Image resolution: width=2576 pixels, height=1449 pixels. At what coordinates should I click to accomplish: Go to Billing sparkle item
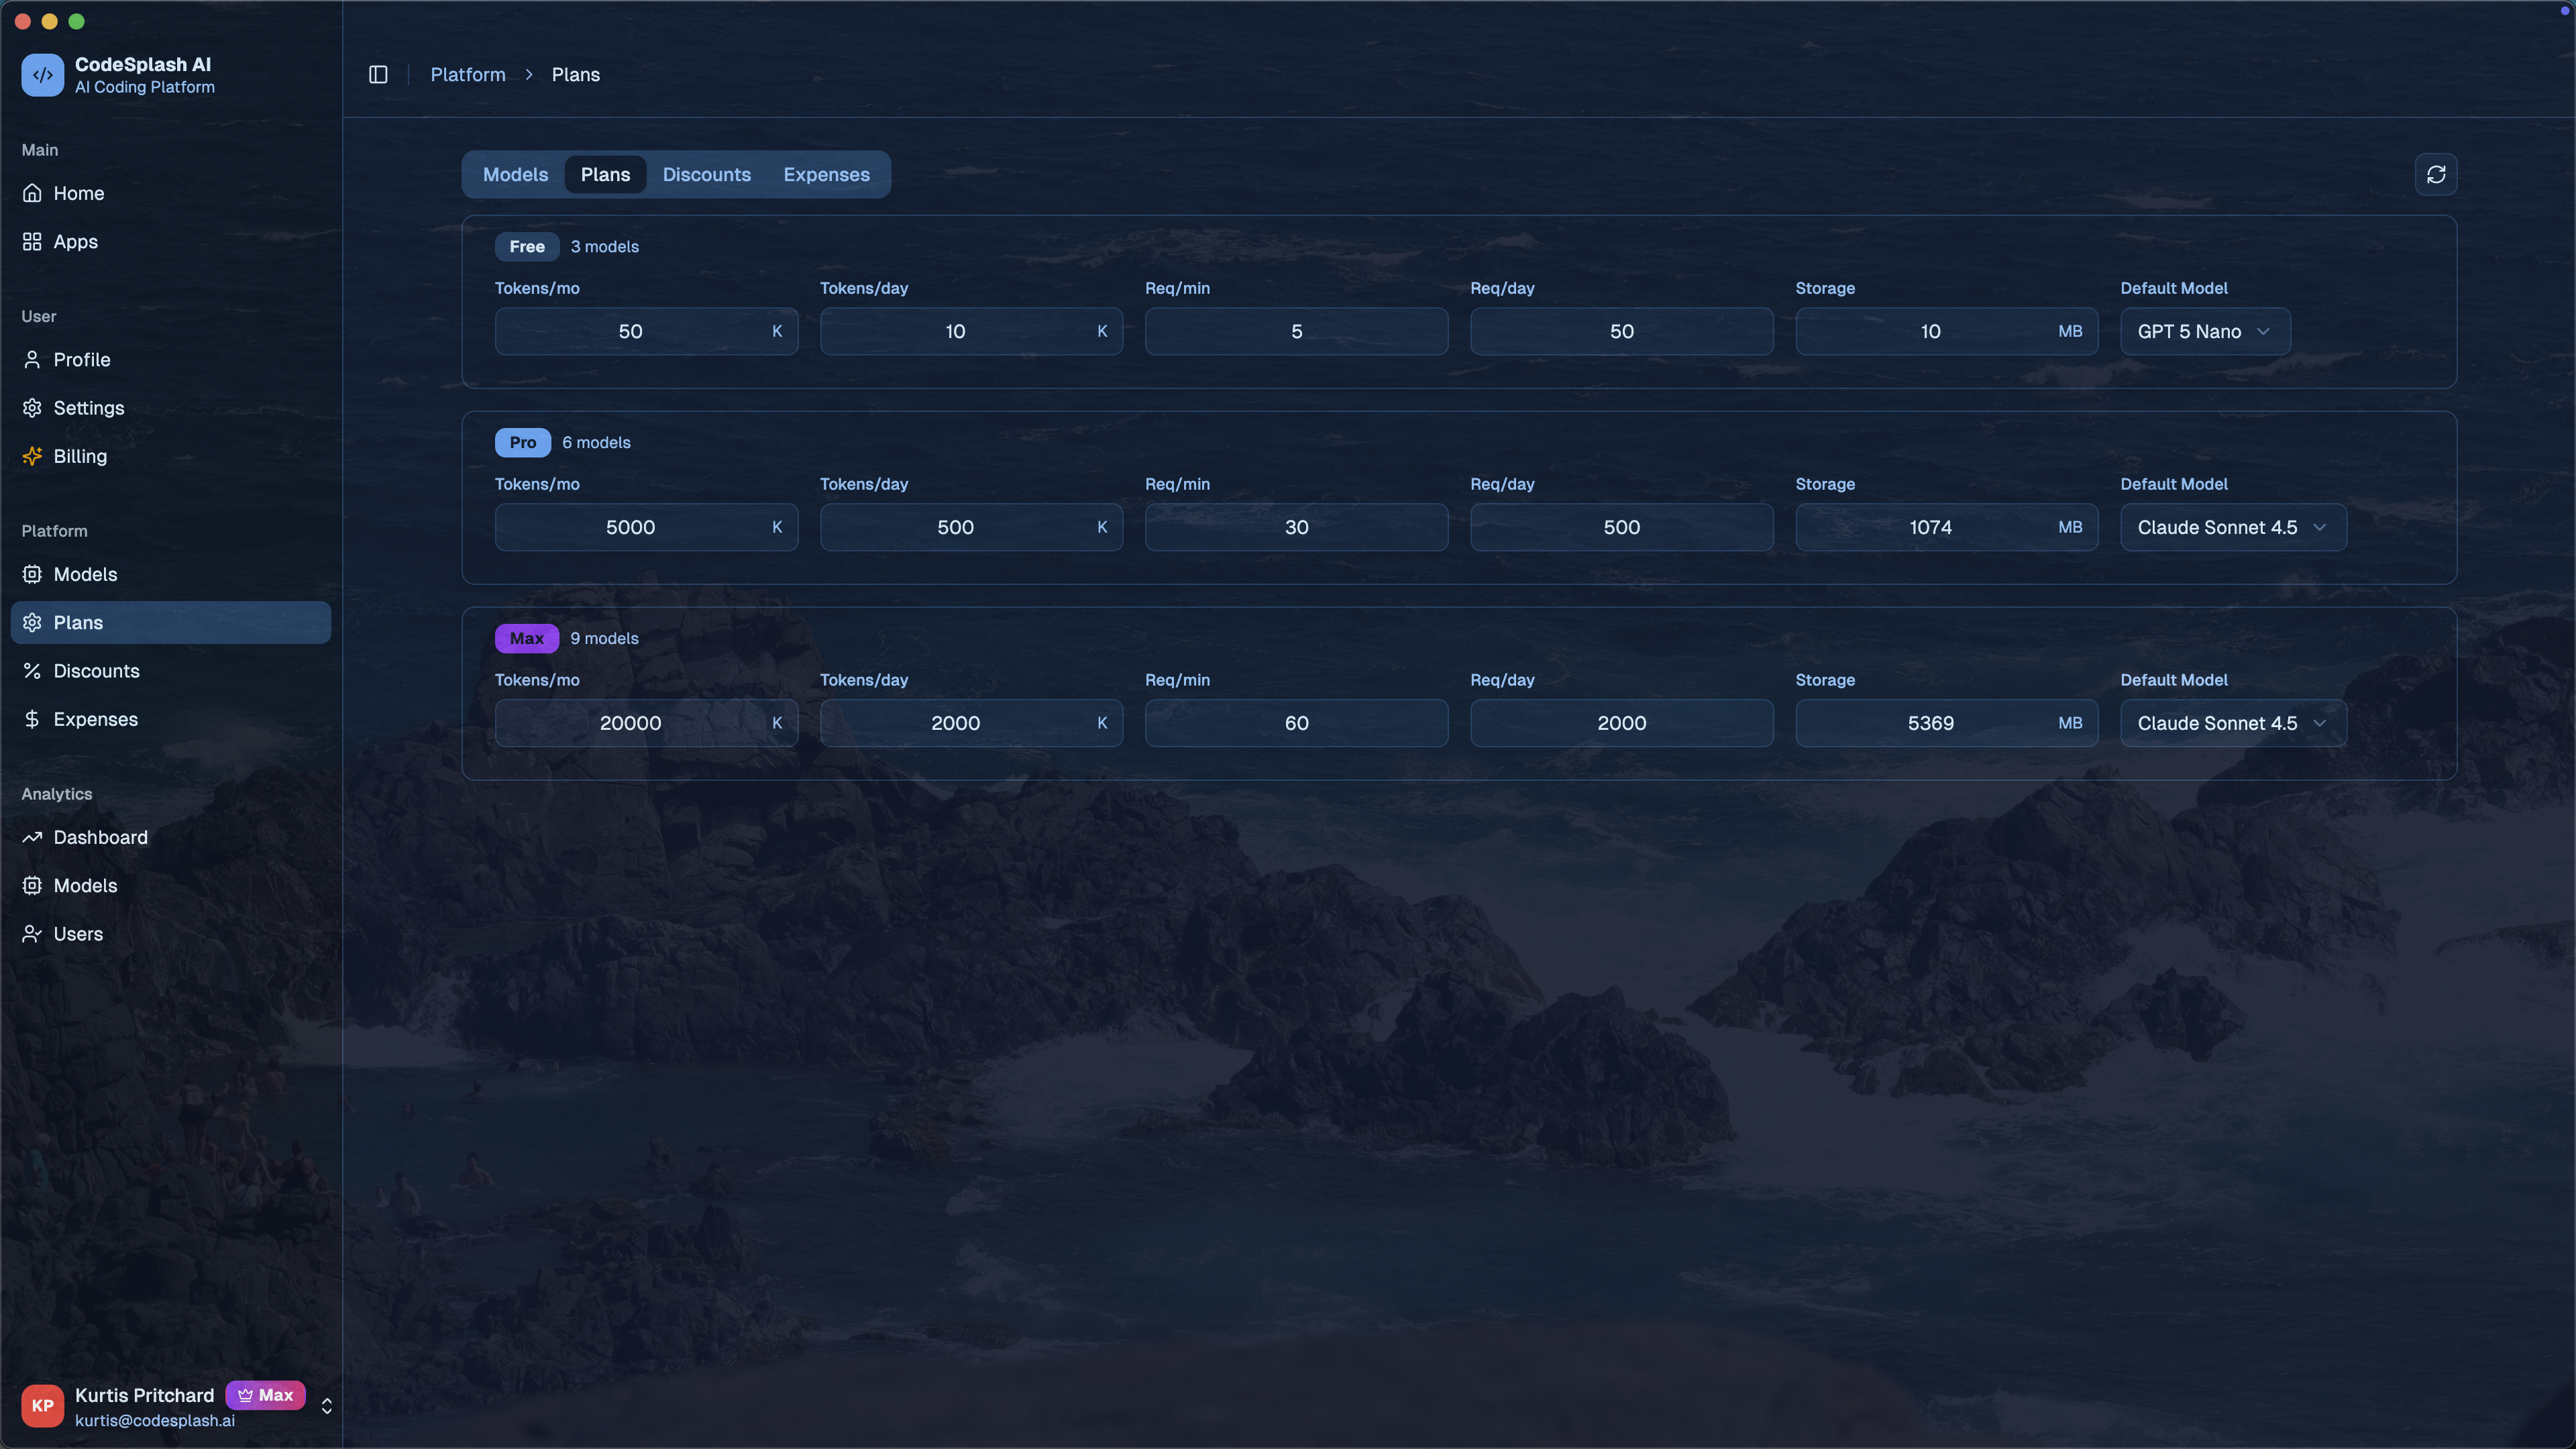click(79, 456)
